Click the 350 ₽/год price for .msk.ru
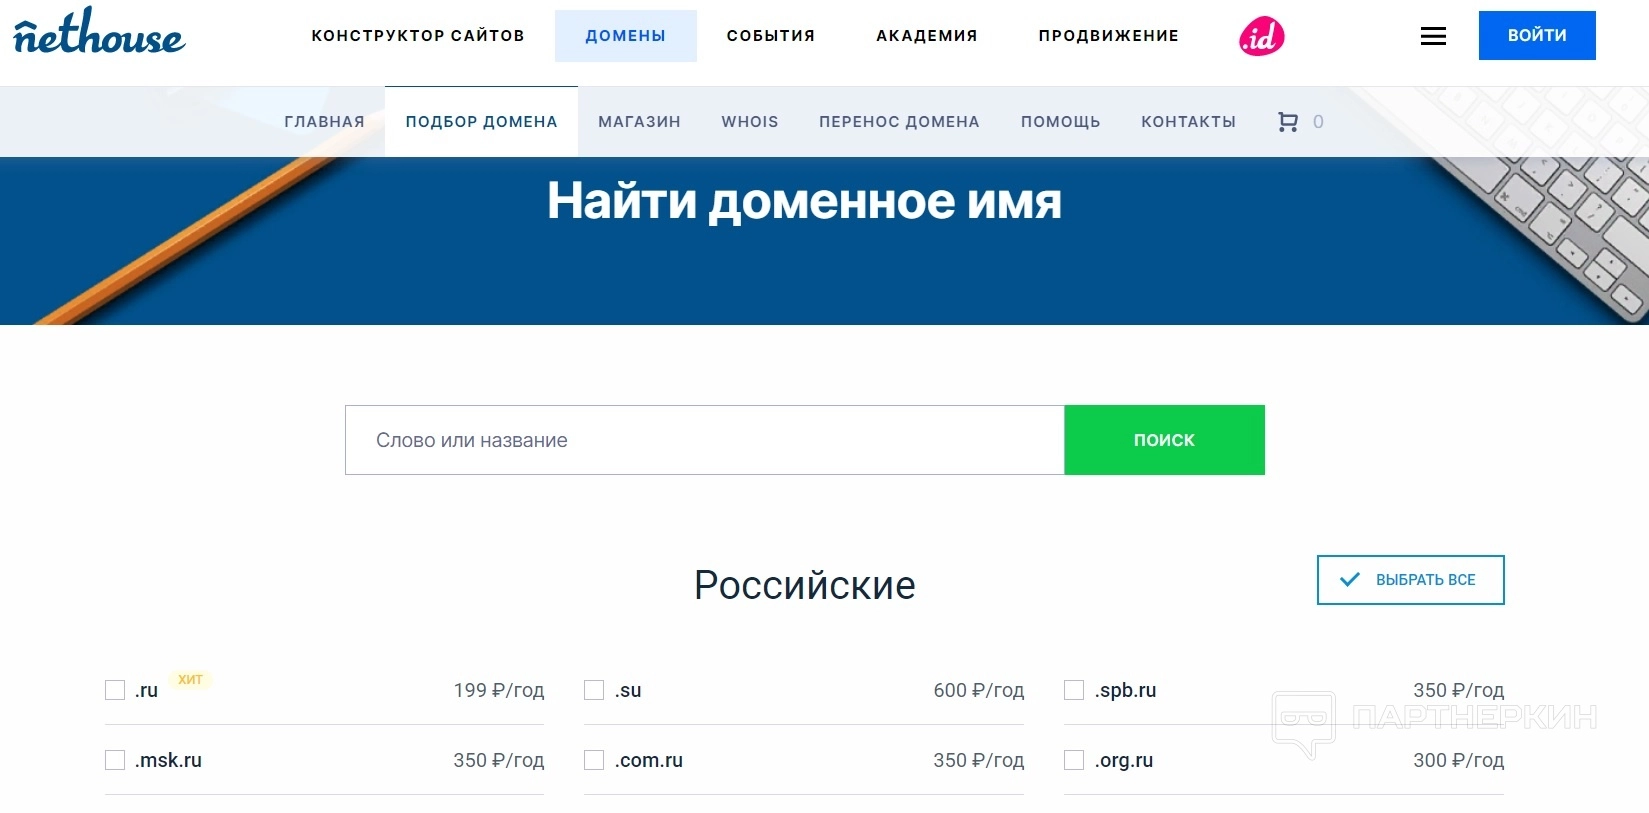Image resolution: width=1649 pixels, height=813 pixels. (498, 760)
